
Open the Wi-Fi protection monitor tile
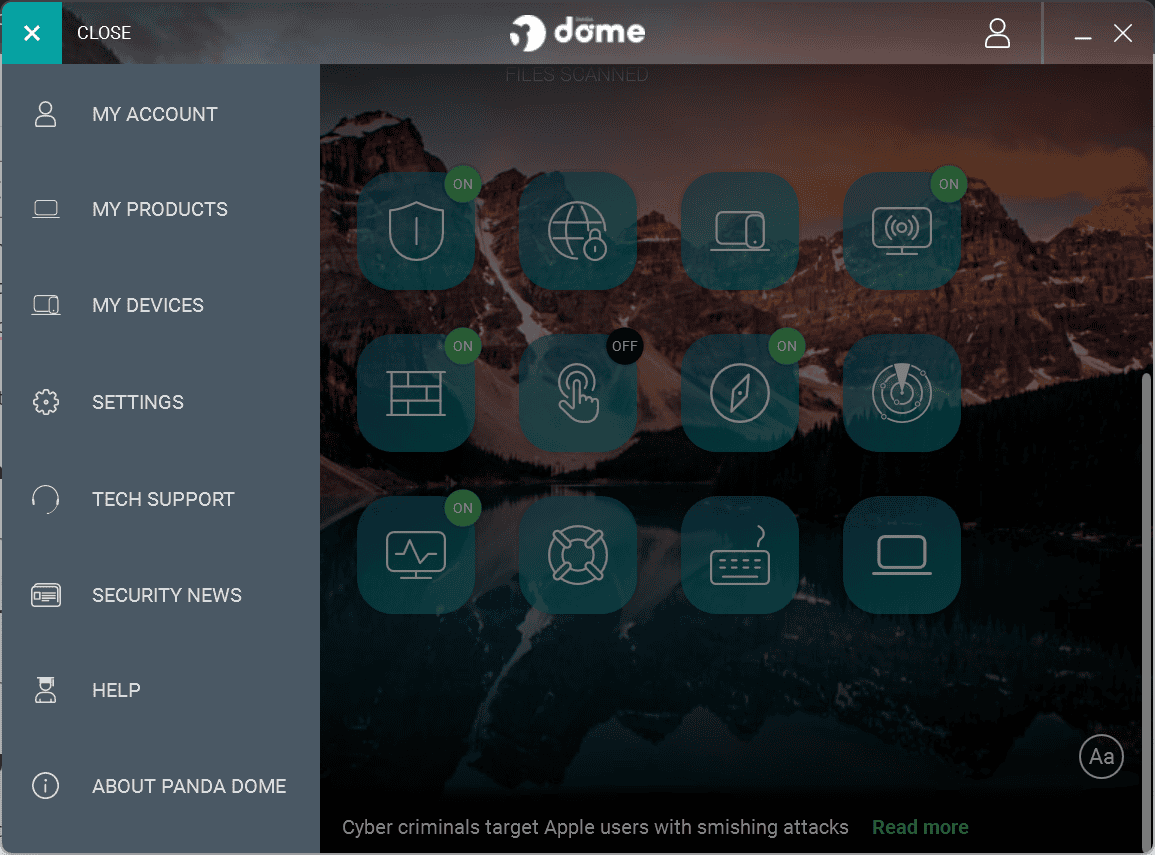click(902, 231)
